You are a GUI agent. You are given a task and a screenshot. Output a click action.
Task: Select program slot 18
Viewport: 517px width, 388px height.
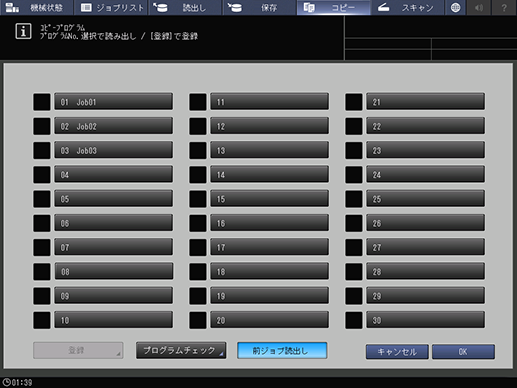pyautogui.click(x=270, y=272)
